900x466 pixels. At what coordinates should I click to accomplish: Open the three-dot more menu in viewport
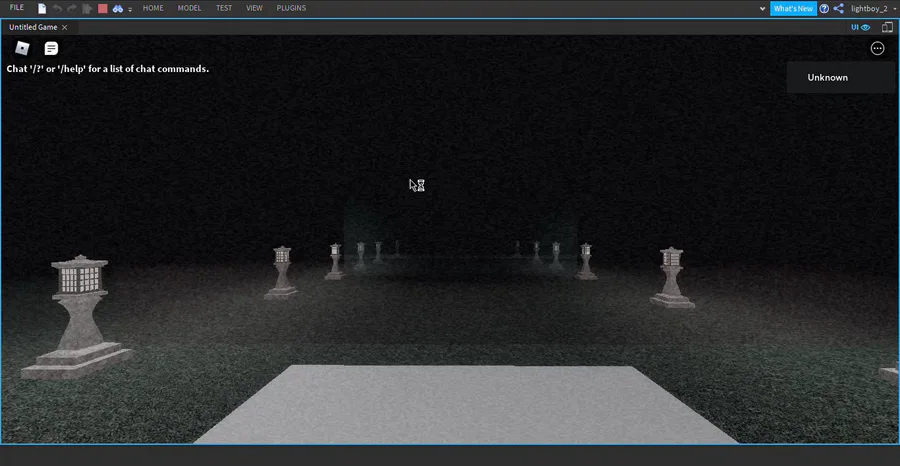878,49
